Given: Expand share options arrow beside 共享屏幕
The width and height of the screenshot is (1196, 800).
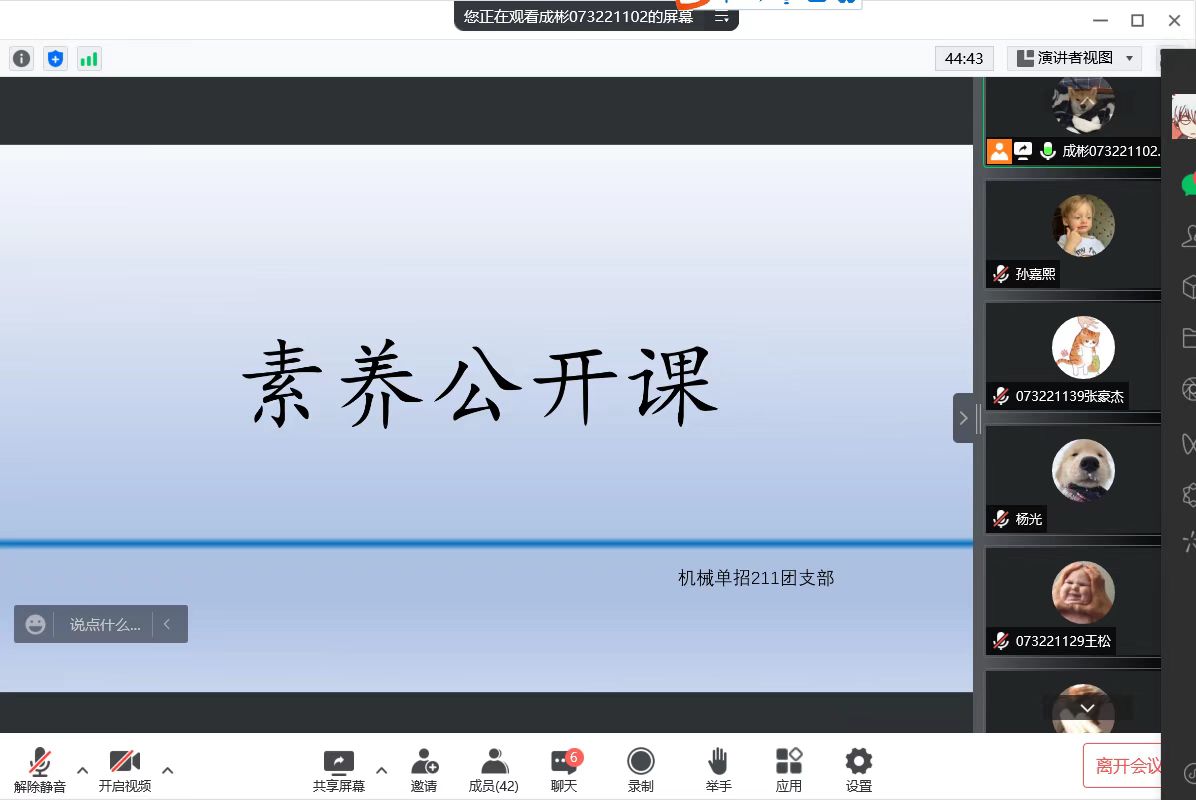Looking at the screenshot, I should click(381, 770).
